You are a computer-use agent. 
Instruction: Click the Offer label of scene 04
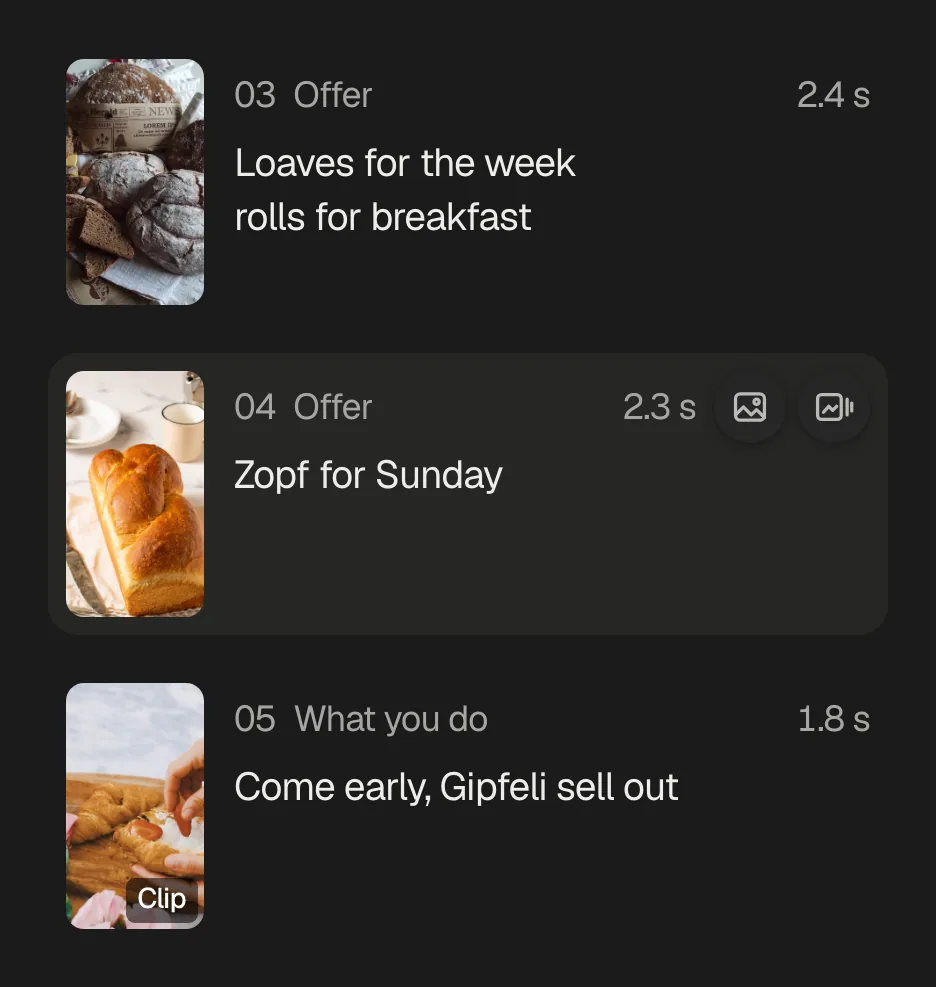[333, 407]
